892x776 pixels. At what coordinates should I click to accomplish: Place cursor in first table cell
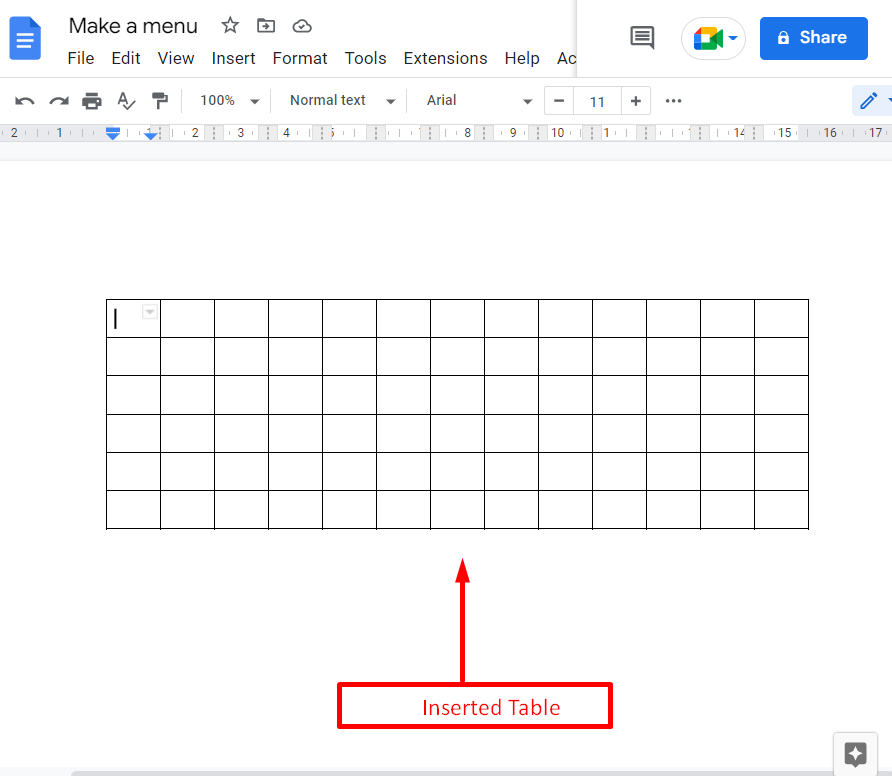tap(133, 319)
